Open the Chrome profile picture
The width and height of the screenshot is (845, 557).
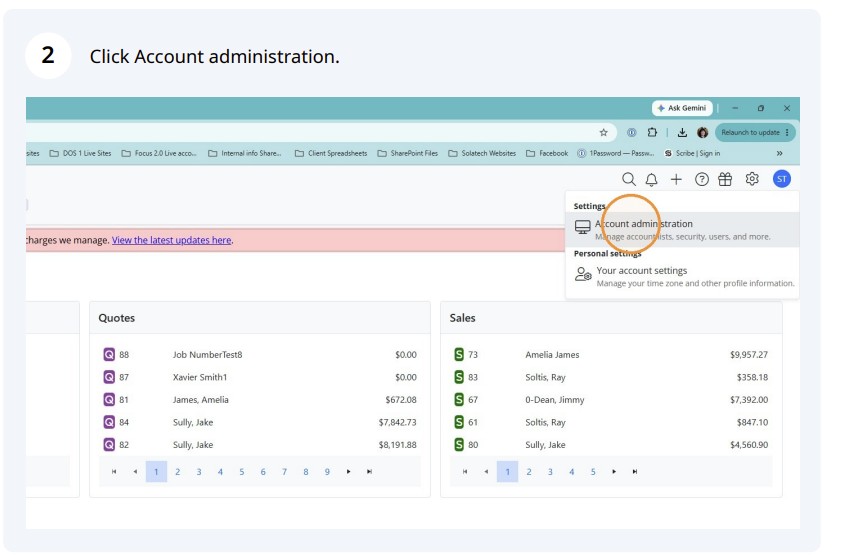tap(702, 133)
